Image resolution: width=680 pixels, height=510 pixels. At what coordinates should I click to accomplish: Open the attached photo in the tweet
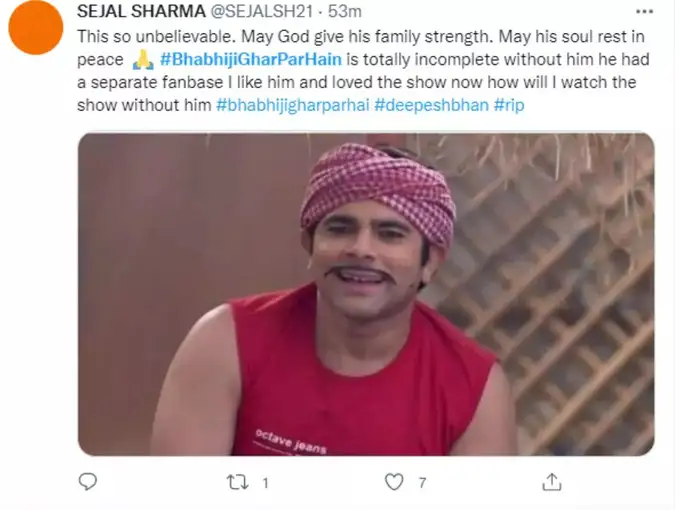(x=366, y=294)
